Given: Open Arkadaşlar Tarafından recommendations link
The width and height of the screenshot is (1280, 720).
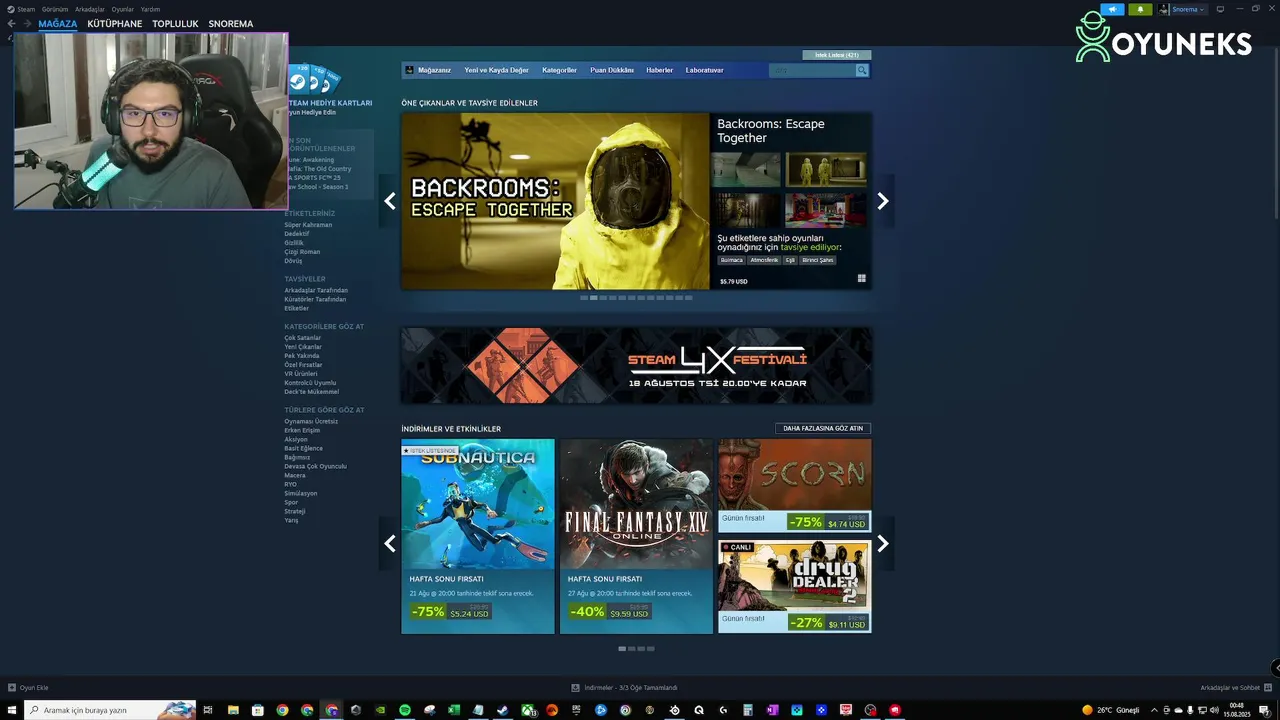Looking at the screenshot, I should point(316,290).
